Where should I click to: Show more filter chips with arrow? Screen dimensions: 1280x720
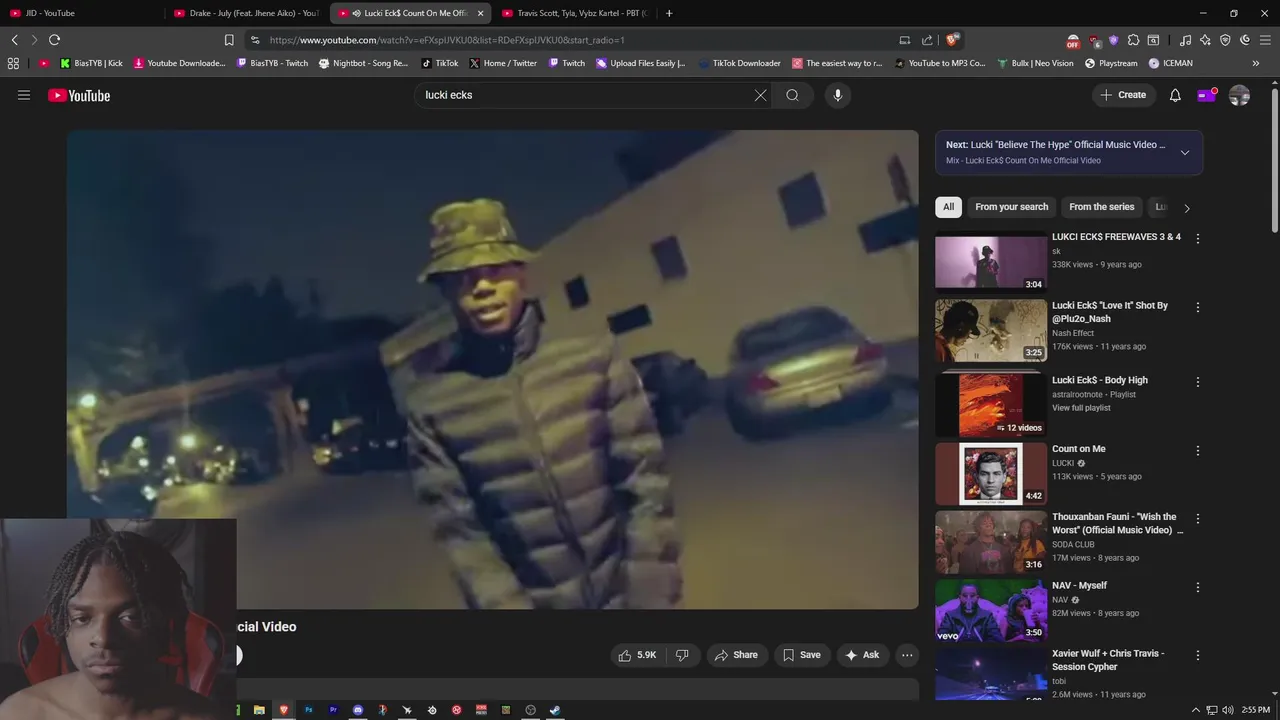(1187, 208)
